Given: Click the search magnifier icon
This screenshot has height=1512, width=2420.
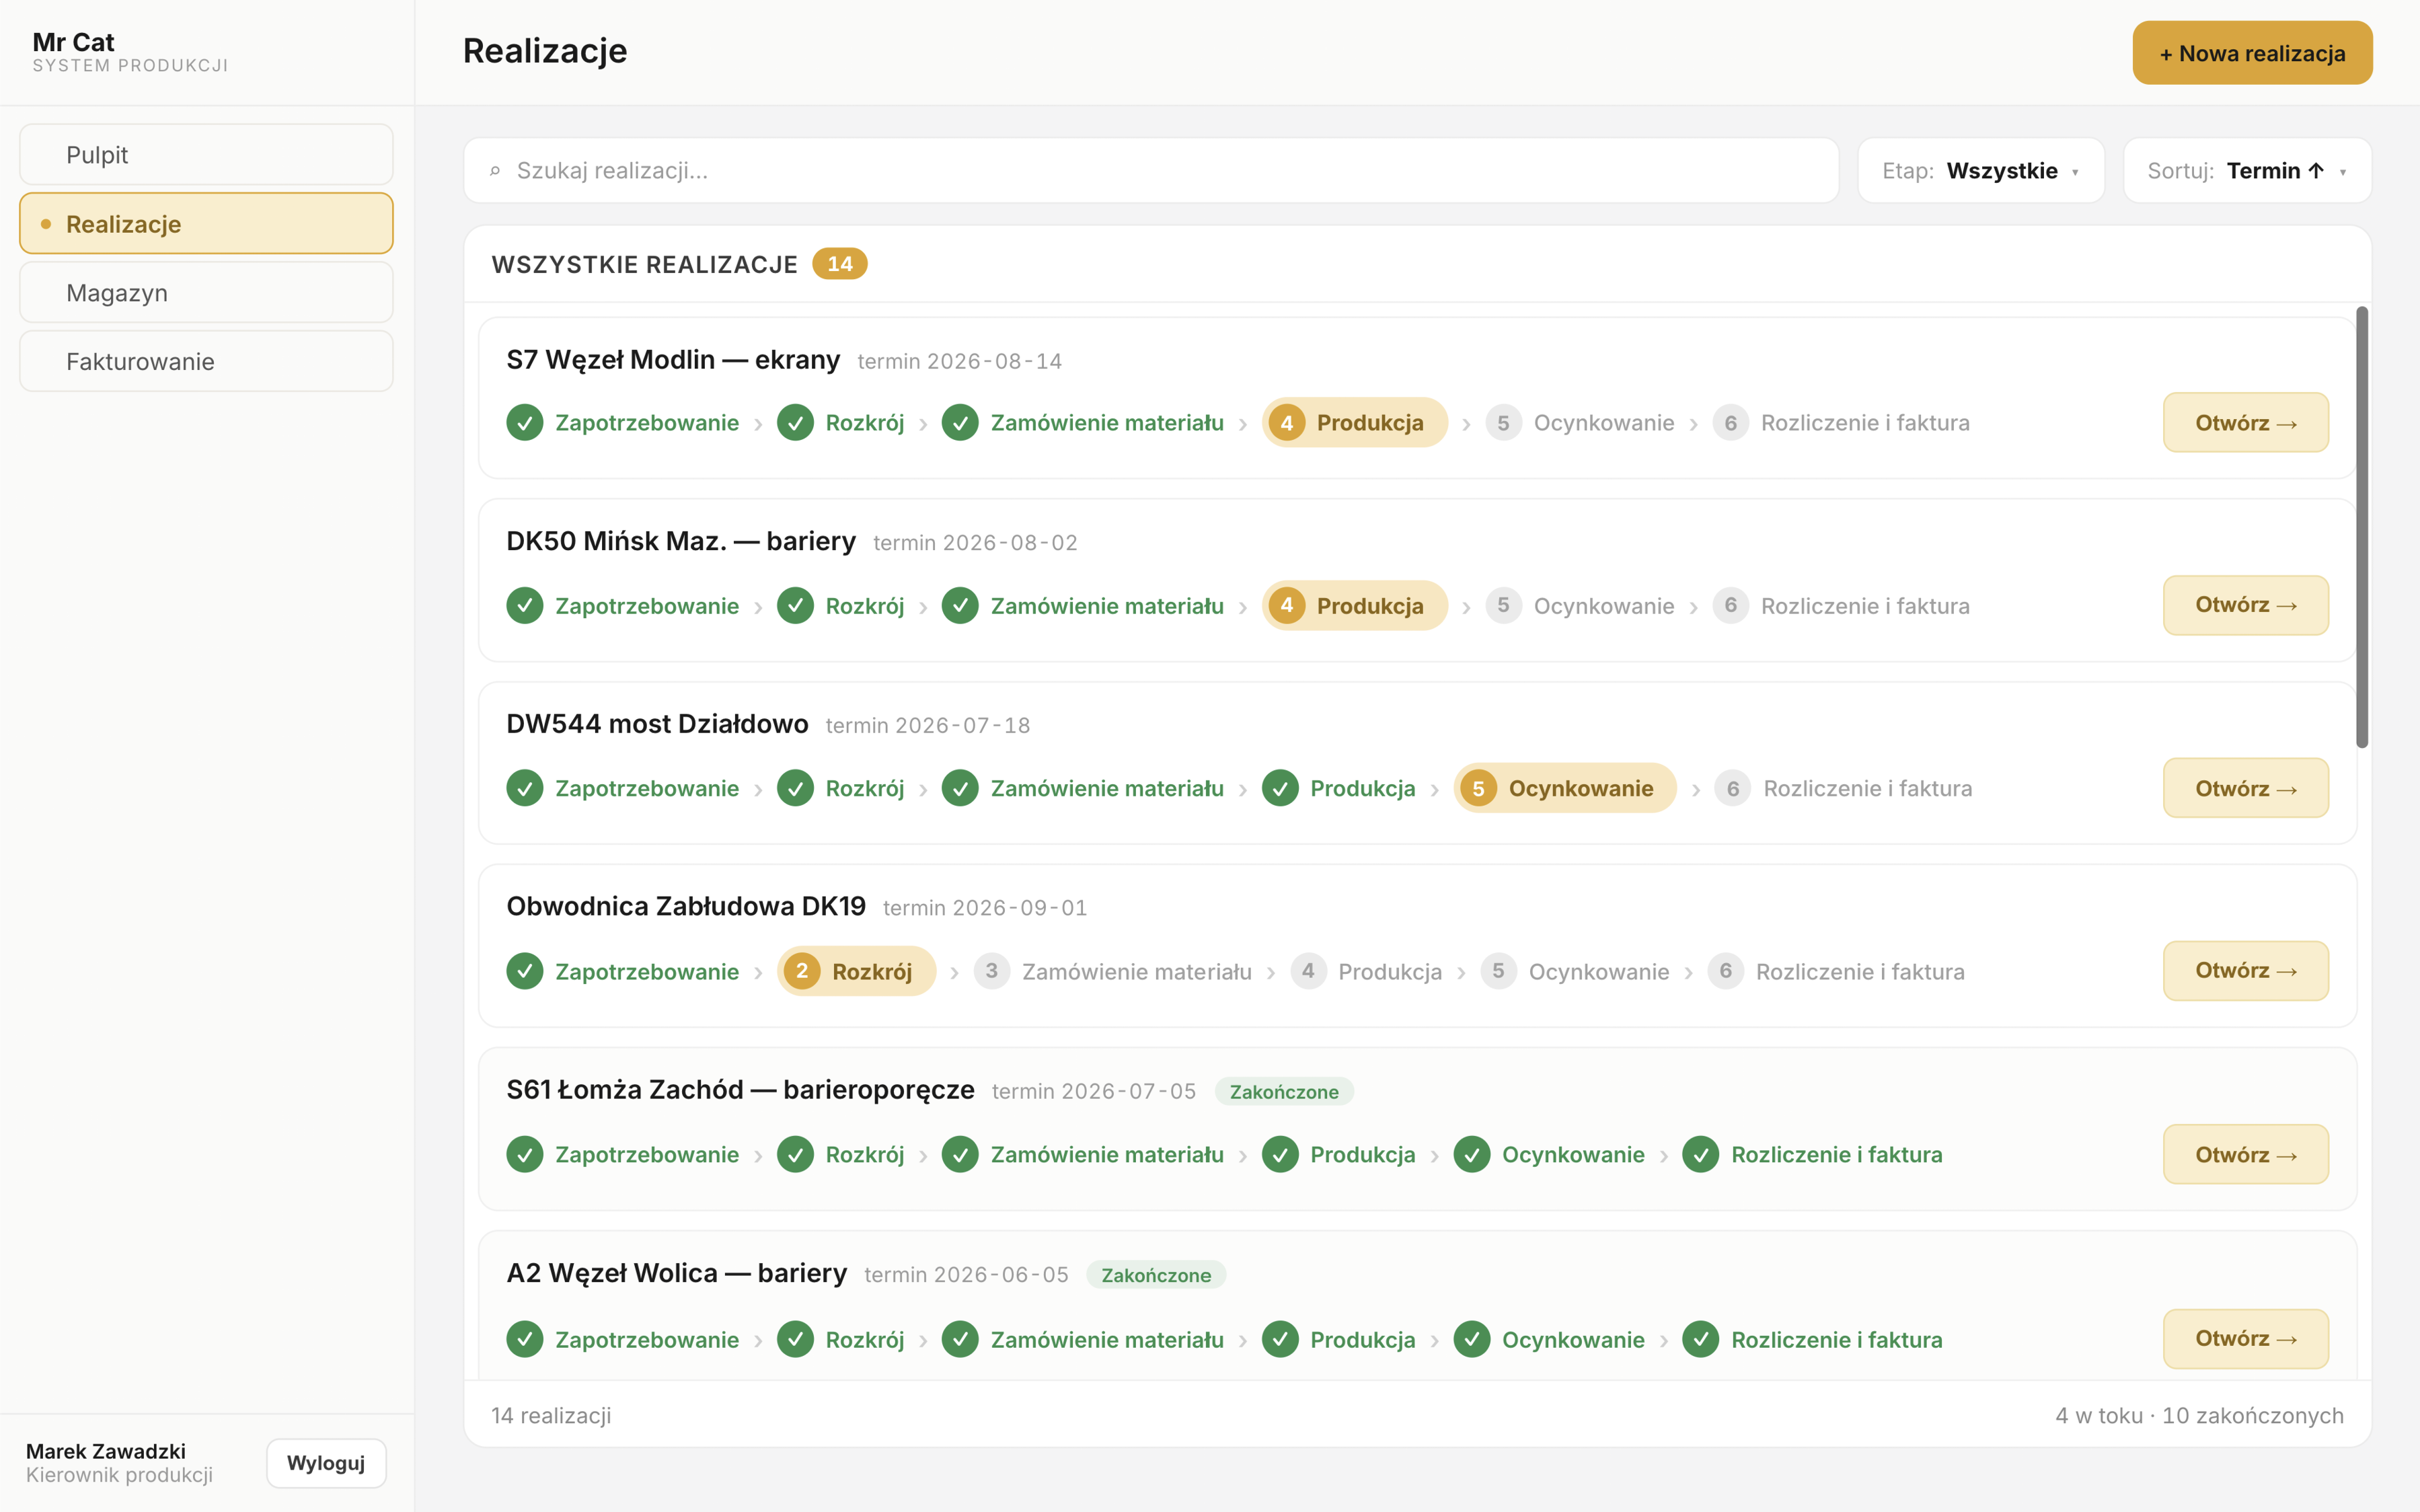Looking at the screenshot, I should tap(495, 171).
